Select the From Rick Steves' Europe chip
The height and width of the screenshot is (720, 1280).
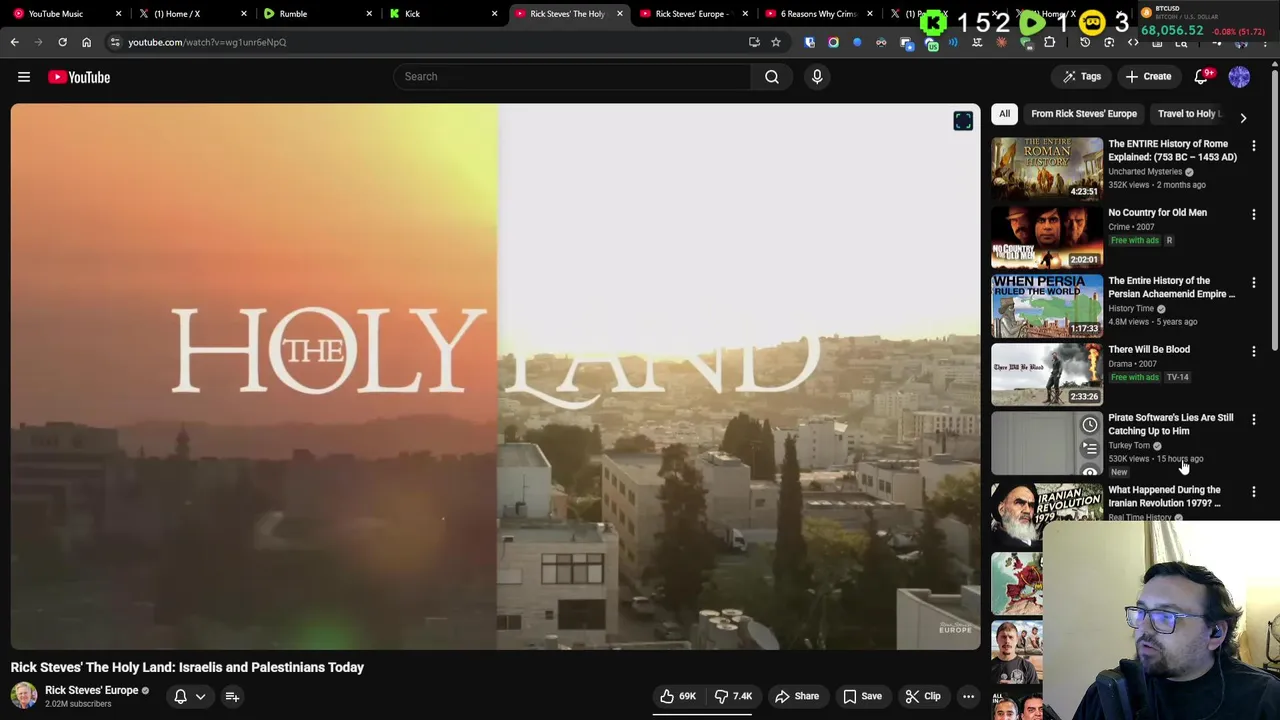(x=1084, y=114)
